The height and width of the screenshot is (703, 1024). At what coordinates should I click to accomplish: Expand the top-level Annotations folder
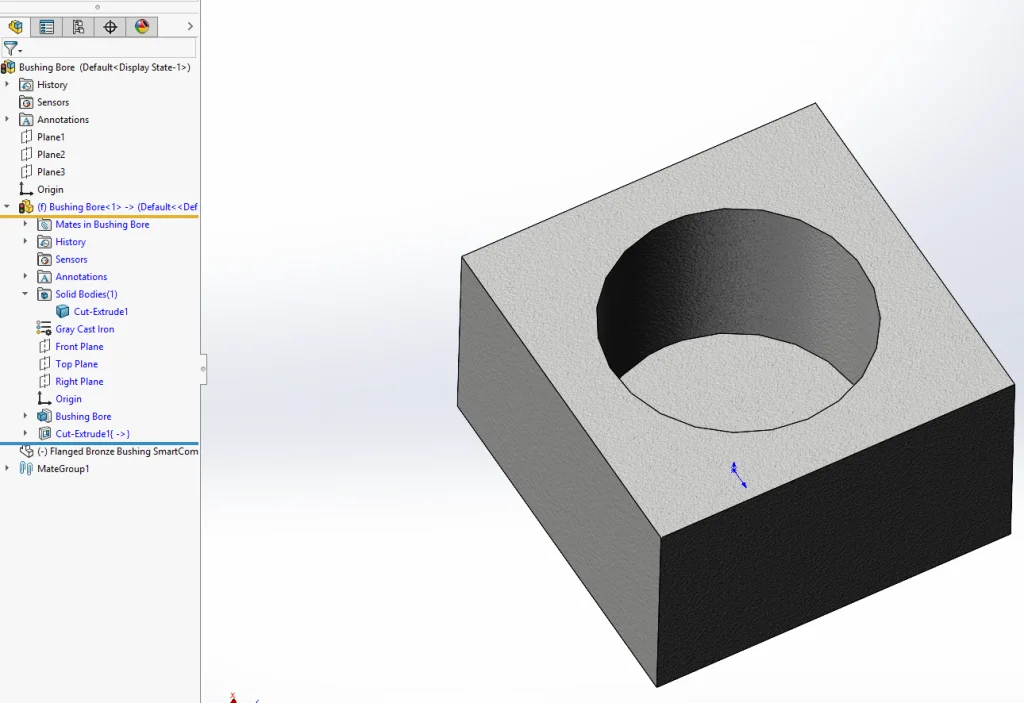7,119
